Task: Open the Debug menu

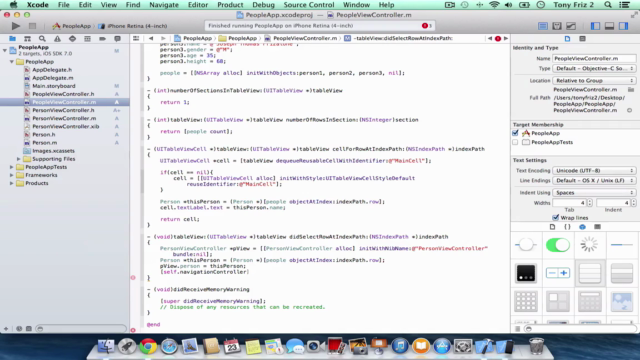Action: [263, 5]
